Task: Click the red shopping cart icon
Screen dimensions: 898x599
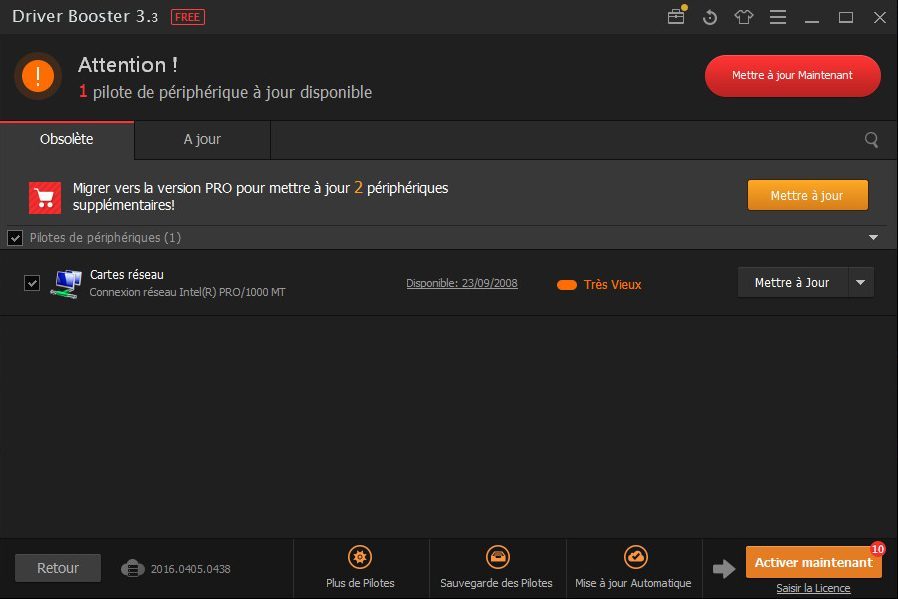Action: [x=44, y=196]
